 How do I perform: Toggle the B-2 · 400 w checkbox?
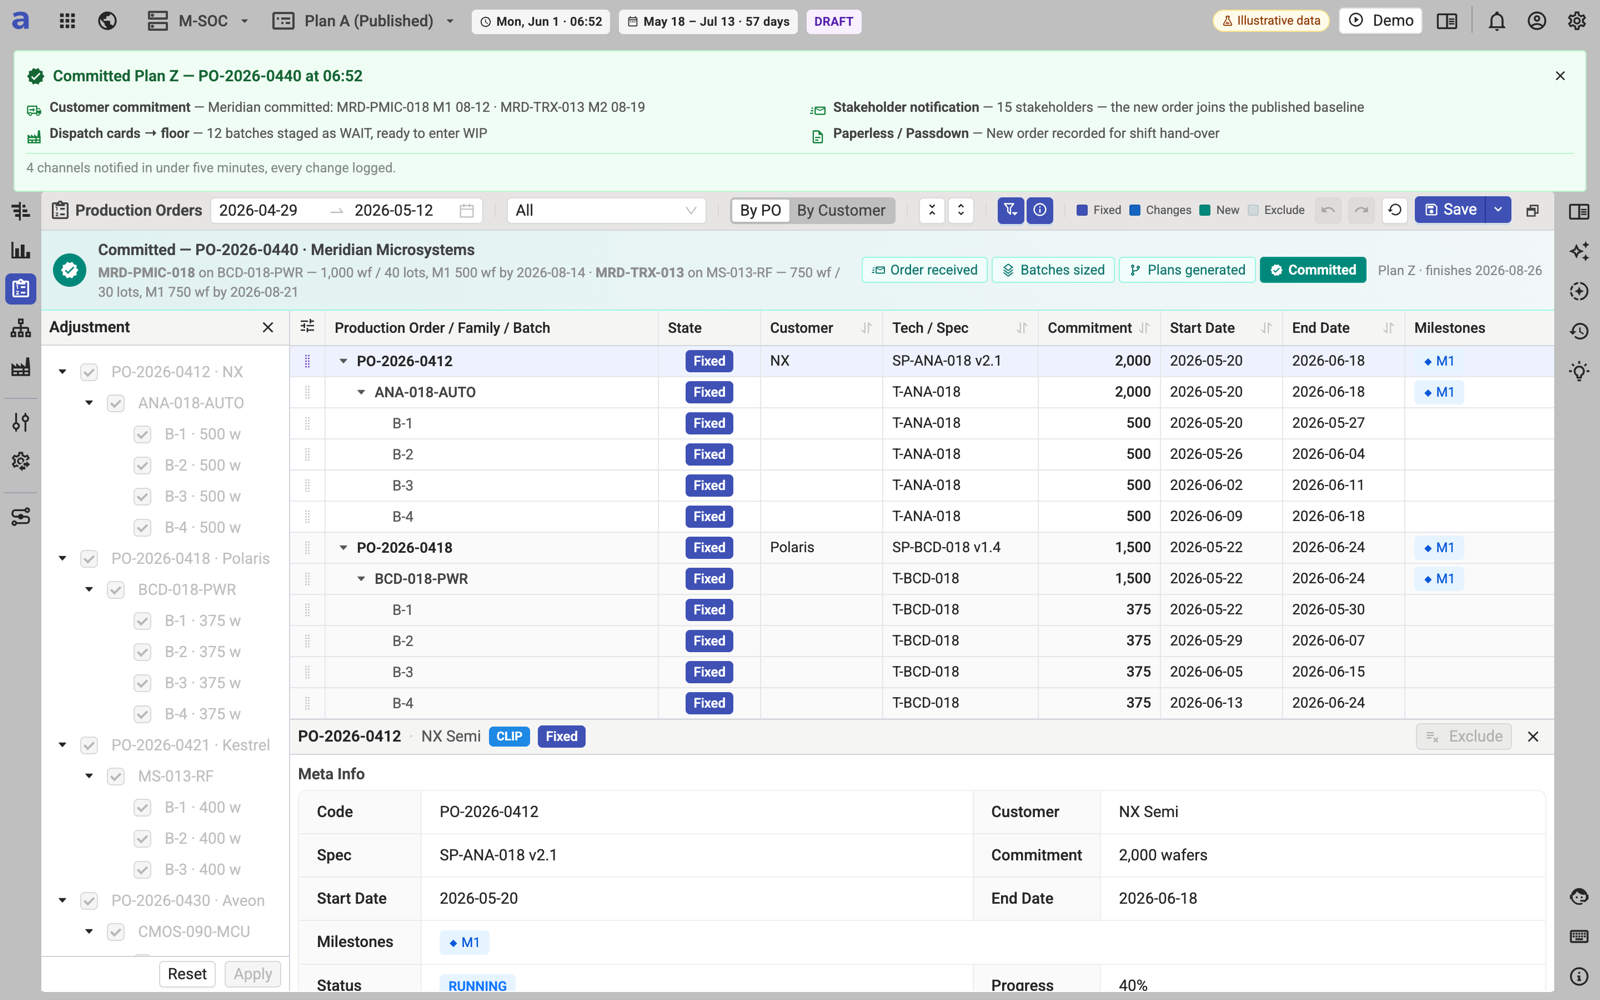pyautogui.click(x=142, y=839)
